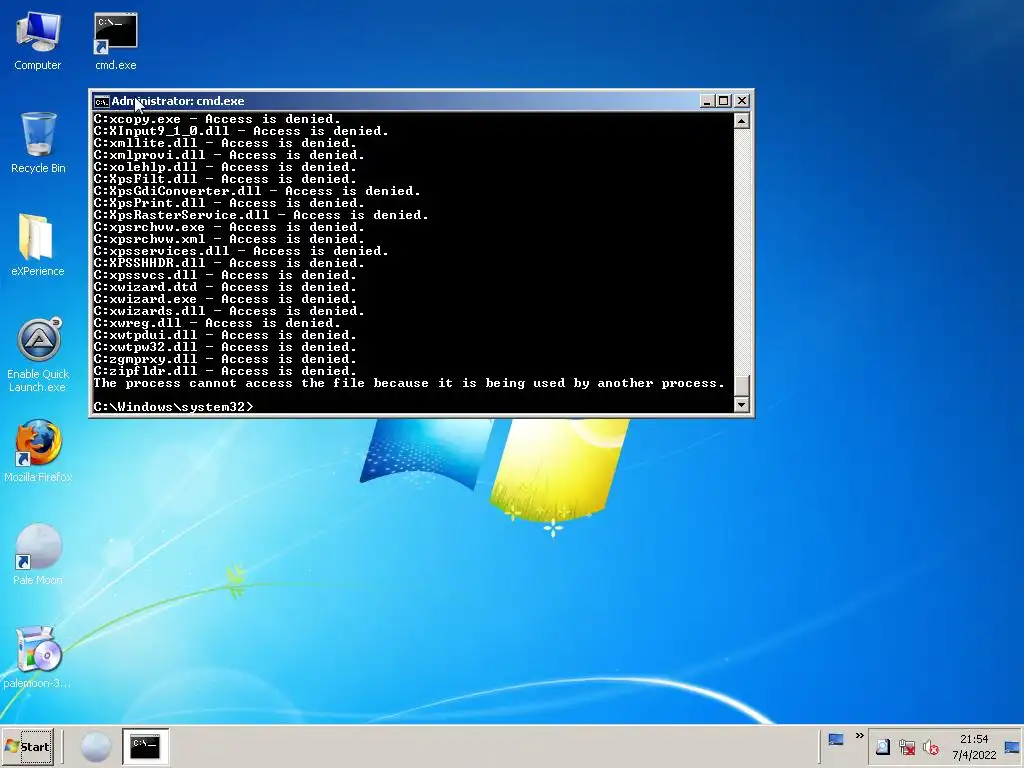Click the xpssvcs.dll output line

225,275
